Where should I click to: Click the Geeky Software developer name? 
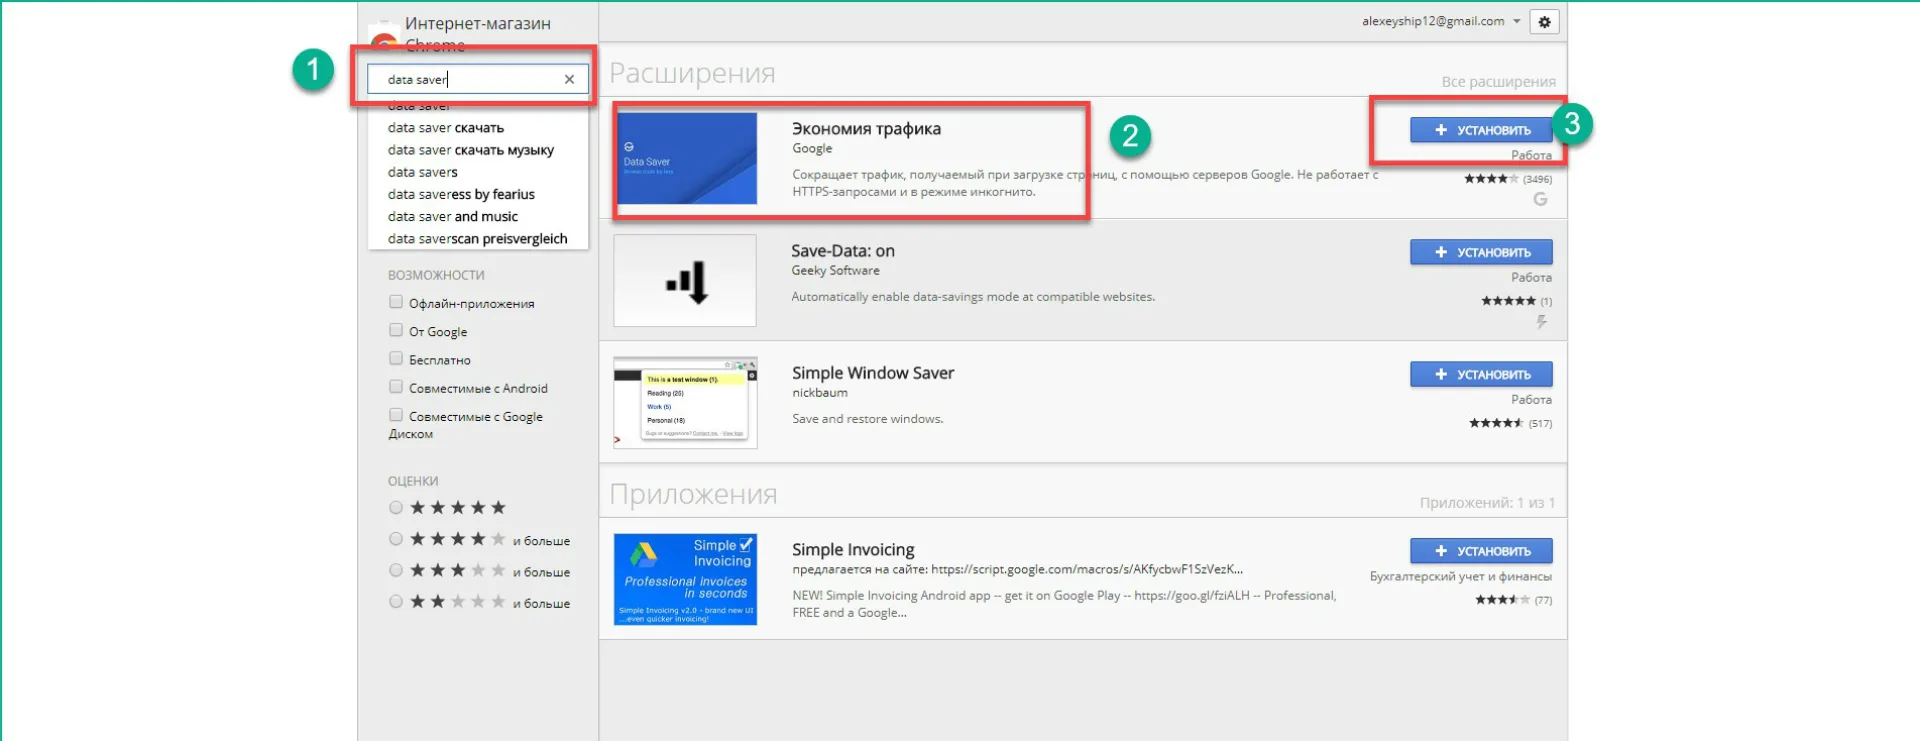[835, 271]
